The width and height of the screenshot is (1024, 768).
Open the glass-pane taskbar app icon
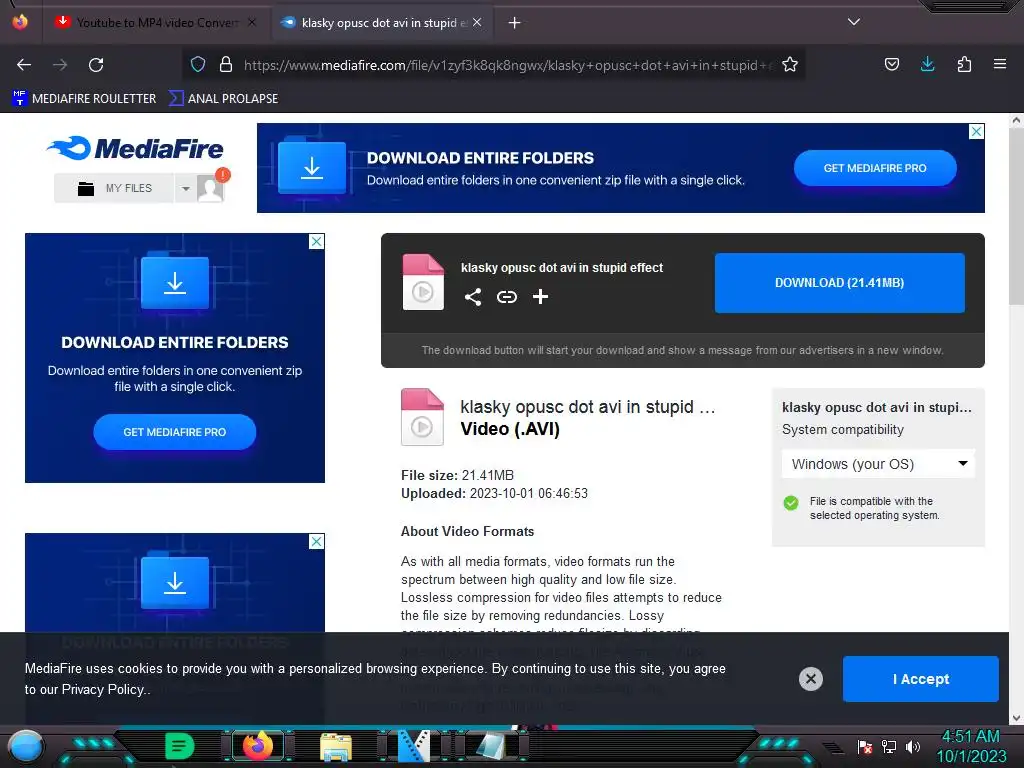(492, 746)
